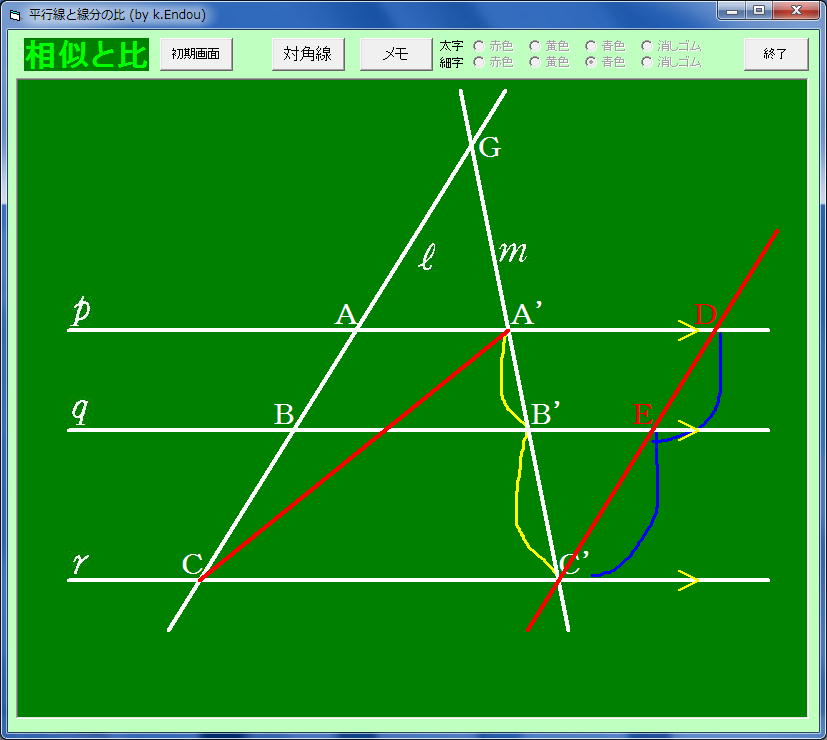Click point label B on line q
Image resolution: width=827 pixels, height=740 pixels.
(284, 415)
